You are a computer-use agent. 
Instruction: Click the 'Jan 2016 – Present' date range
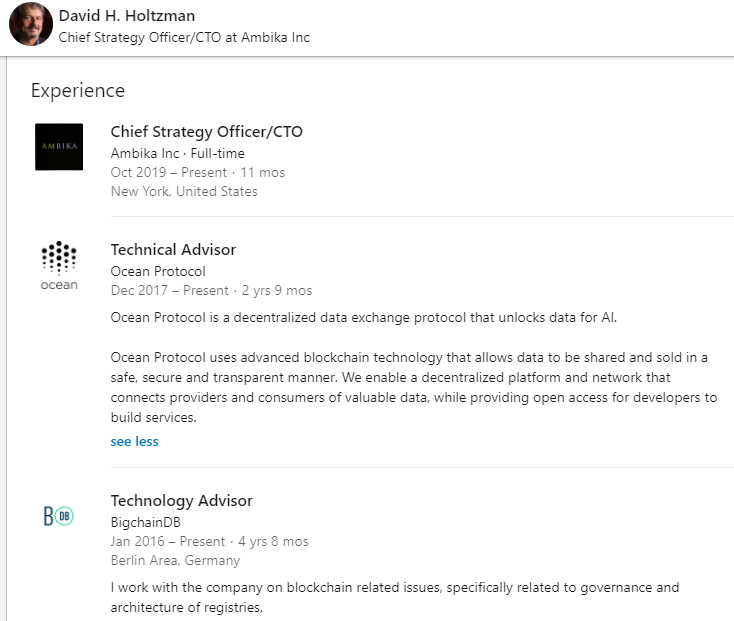pos(168,541)
